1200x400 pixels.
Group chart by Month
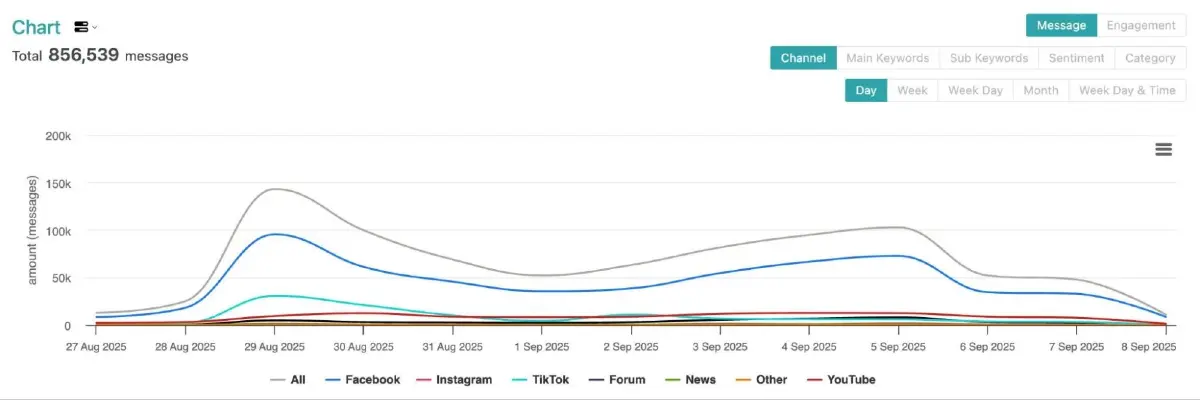[1040, 90]
